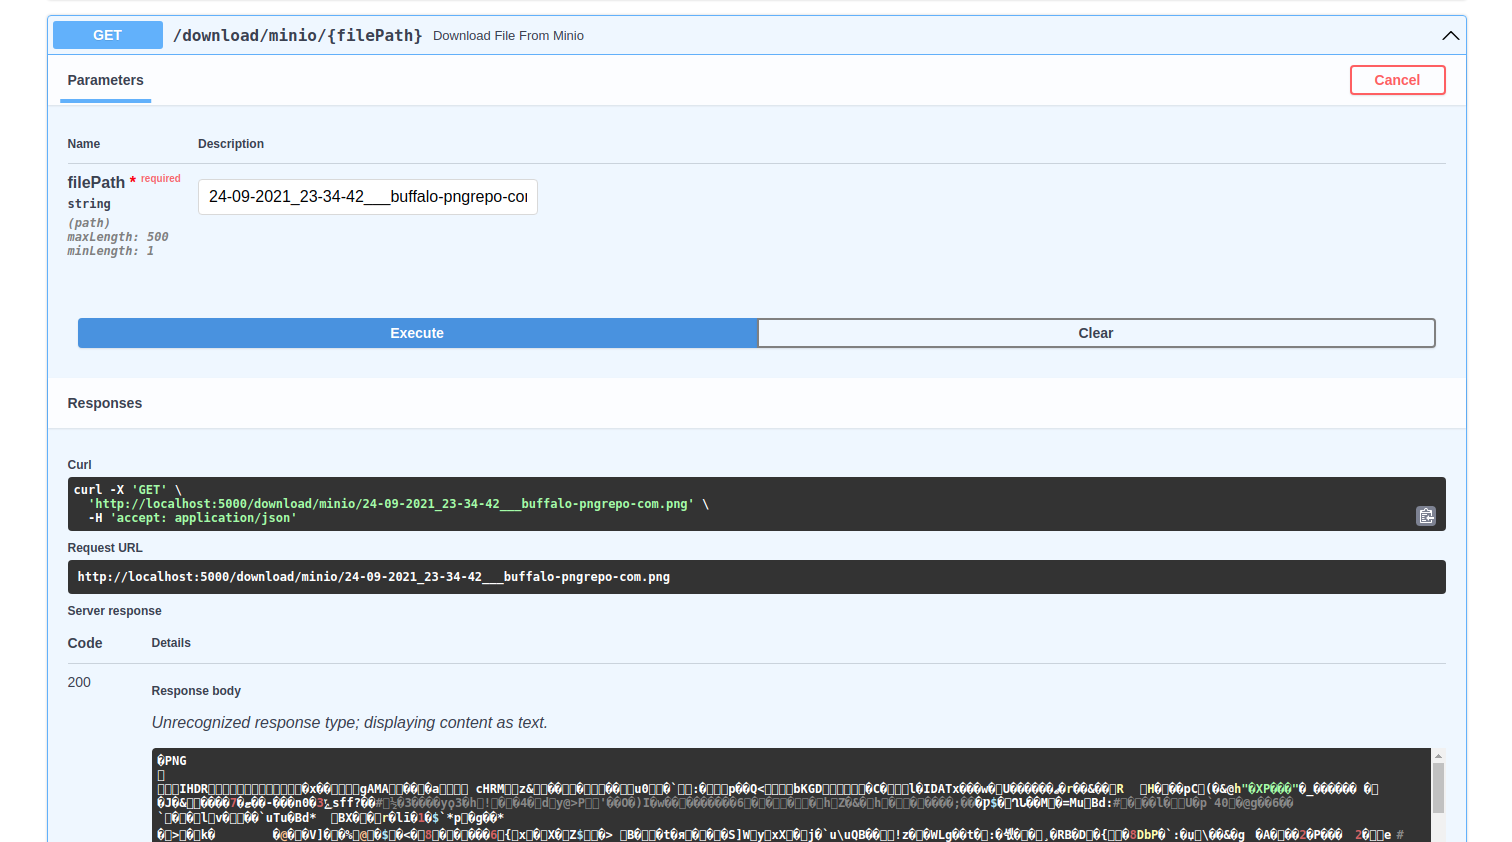Viewport: 1512px width, 842px height.
Task: Click the response body scrollbar thumb
Action: click(1438, 788)
